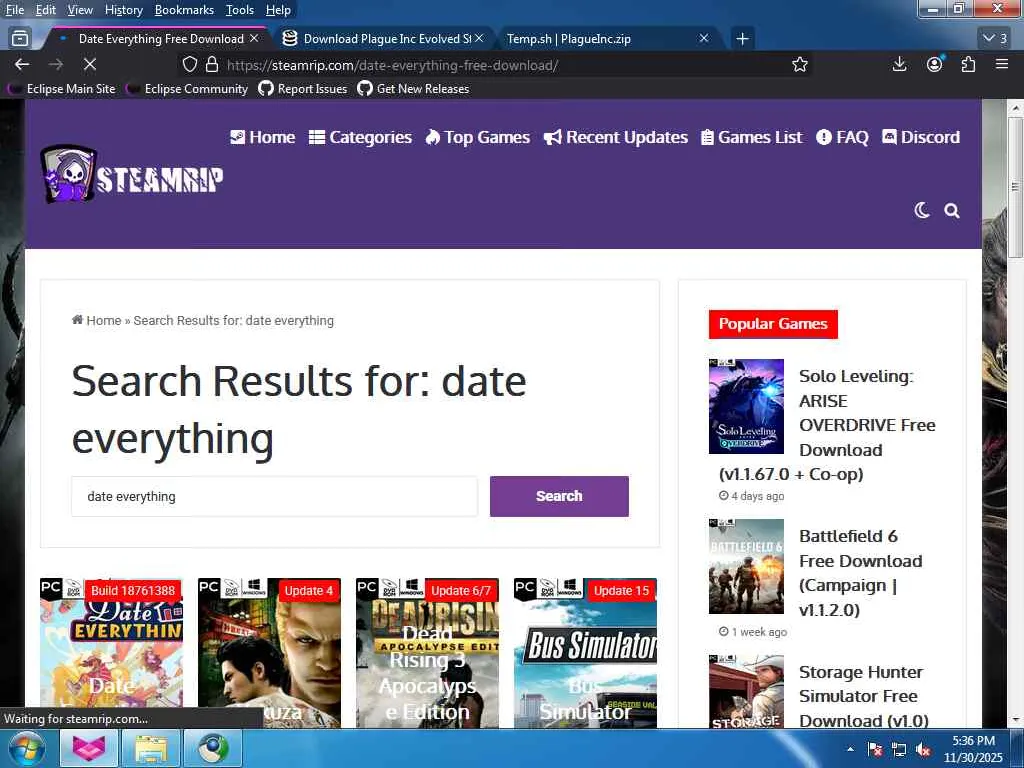Click the Storage Hunter Simulator cover image
Viewport: 1024px width, 768px height.
point(746,692)
